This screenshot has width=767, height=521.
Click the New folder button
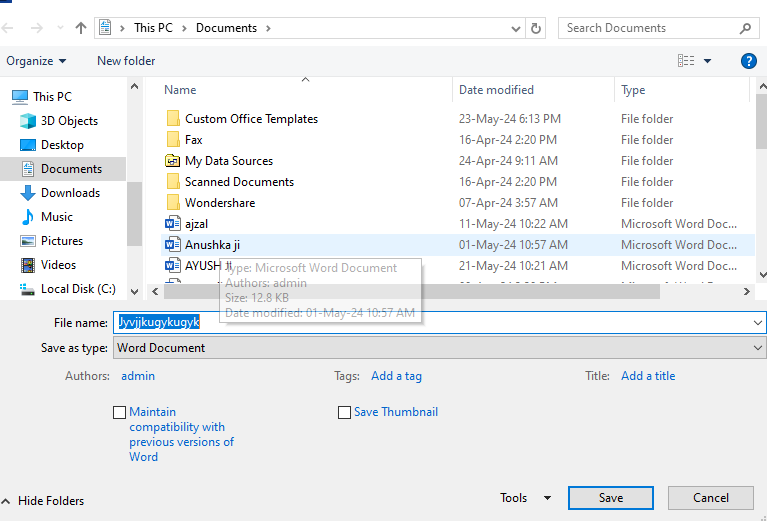click(126, 61)
